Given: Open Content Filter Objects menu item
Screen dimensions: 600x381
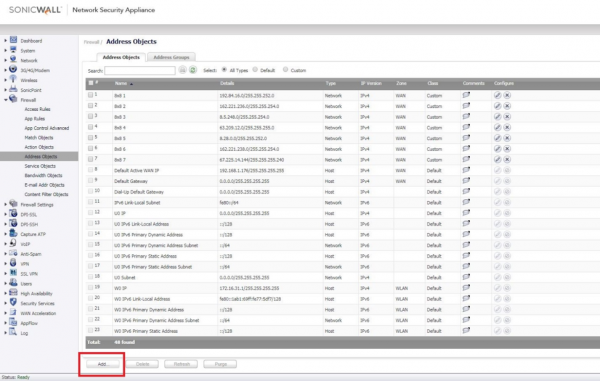Looking at the screenshot, I should (x=46, y=194).
